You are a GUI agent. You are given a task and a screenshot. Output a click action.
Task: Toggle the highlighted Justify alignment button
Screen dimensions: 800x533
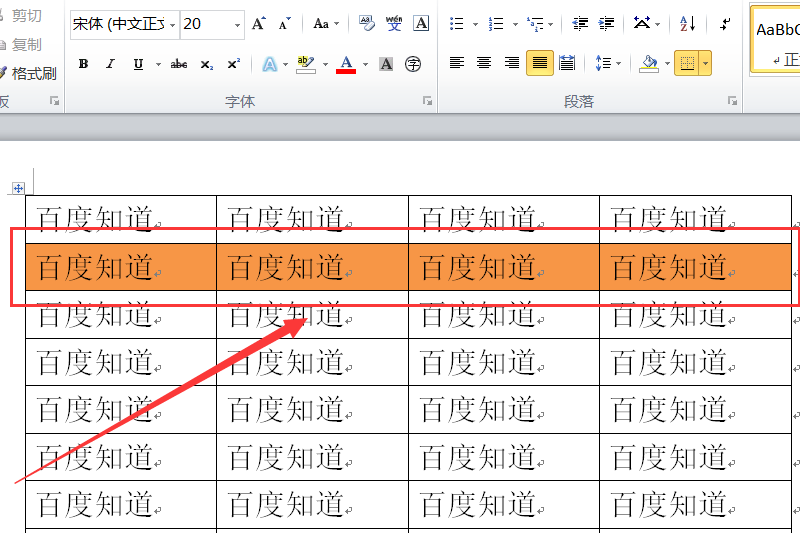click(539, 63)
